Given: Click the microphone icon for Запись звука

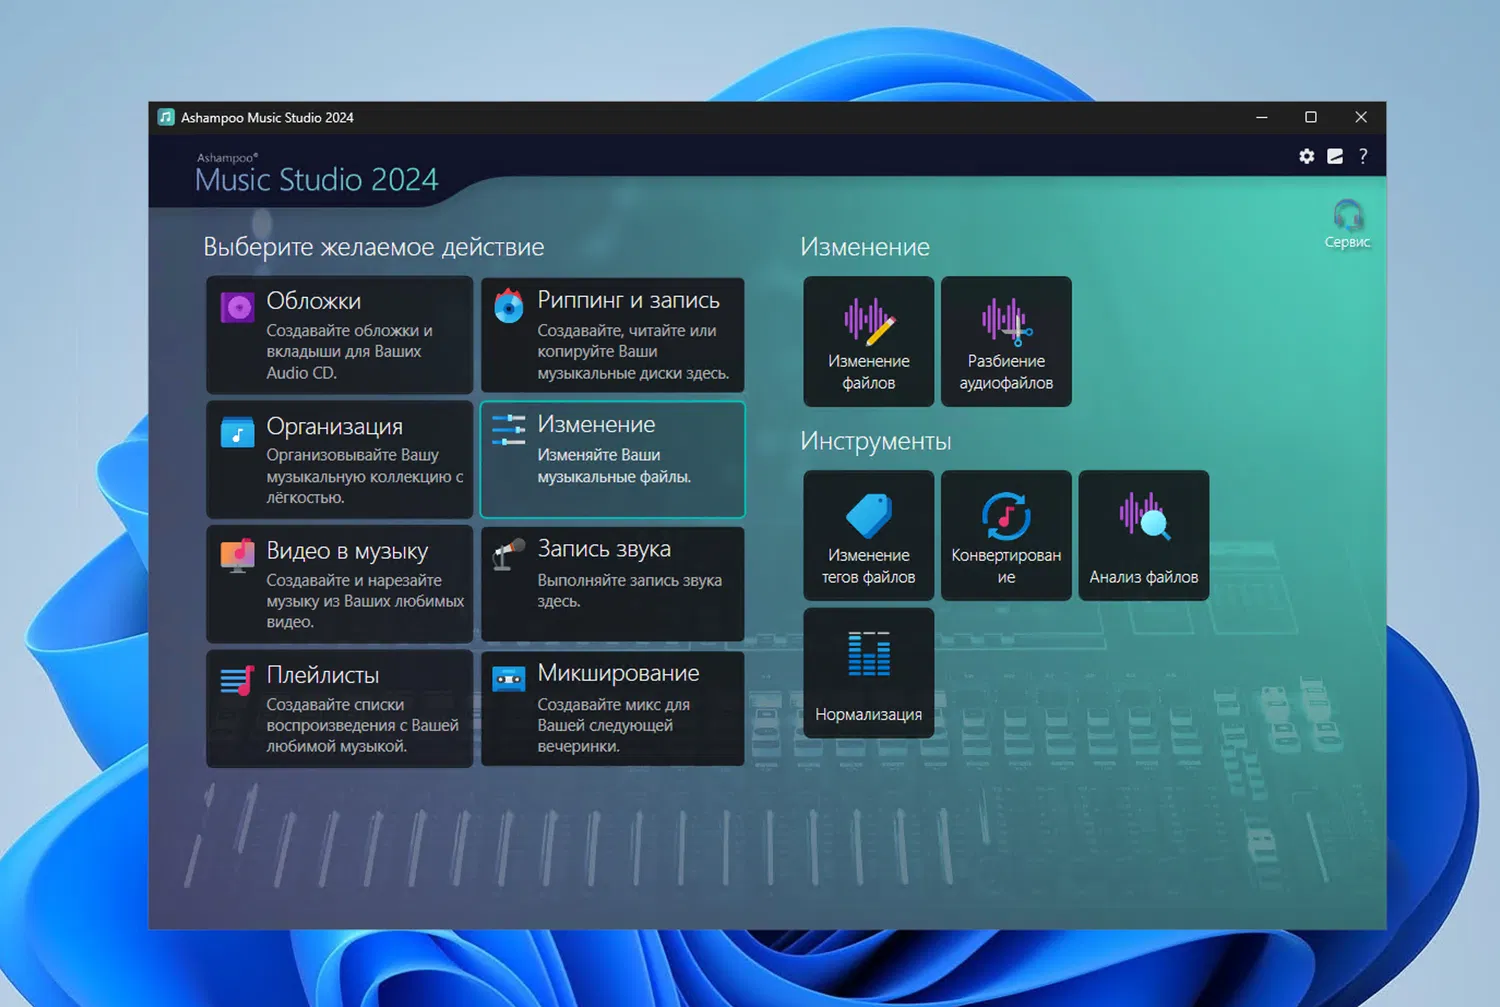Looking at the screenshot, I should [x=509, y=554].
